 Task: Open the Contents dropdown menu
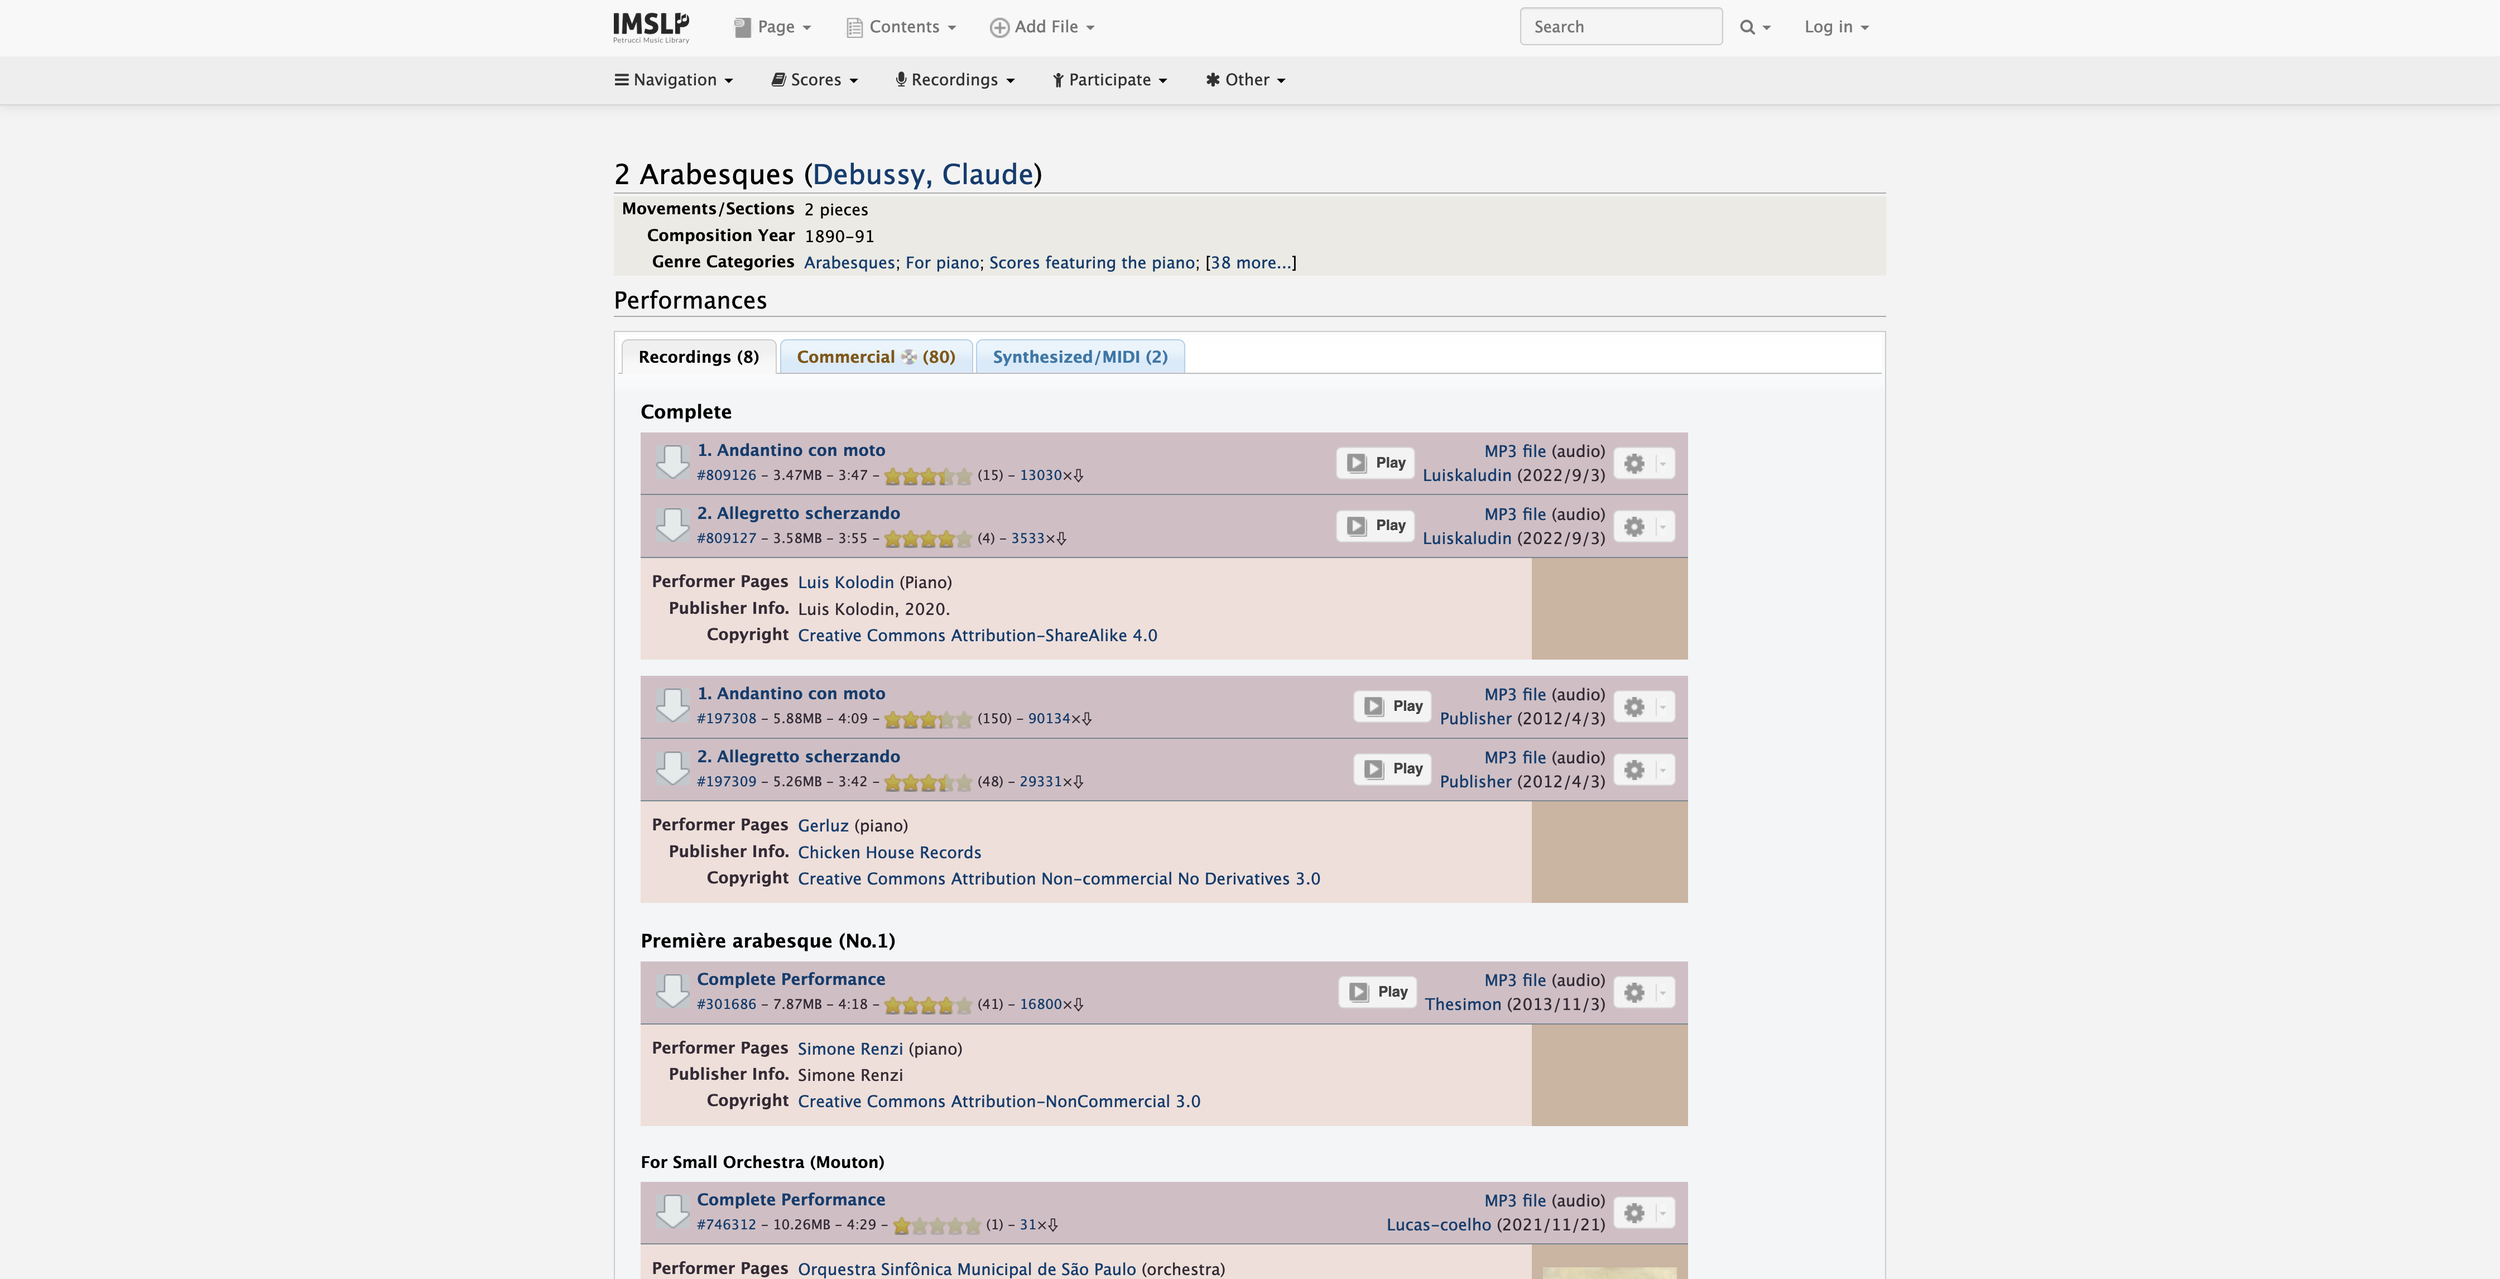(901, 27)
